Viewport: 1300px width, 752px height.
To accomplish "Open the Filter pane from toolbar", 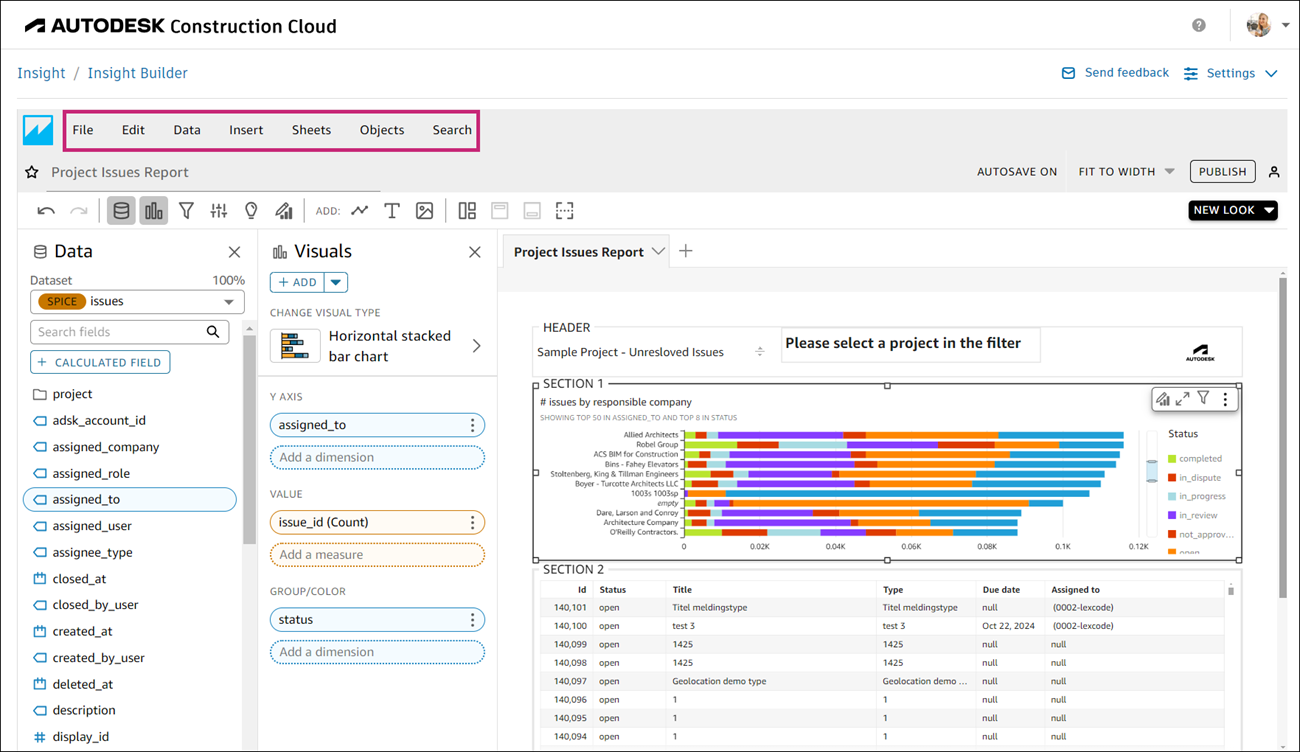I will pos(186,211).
